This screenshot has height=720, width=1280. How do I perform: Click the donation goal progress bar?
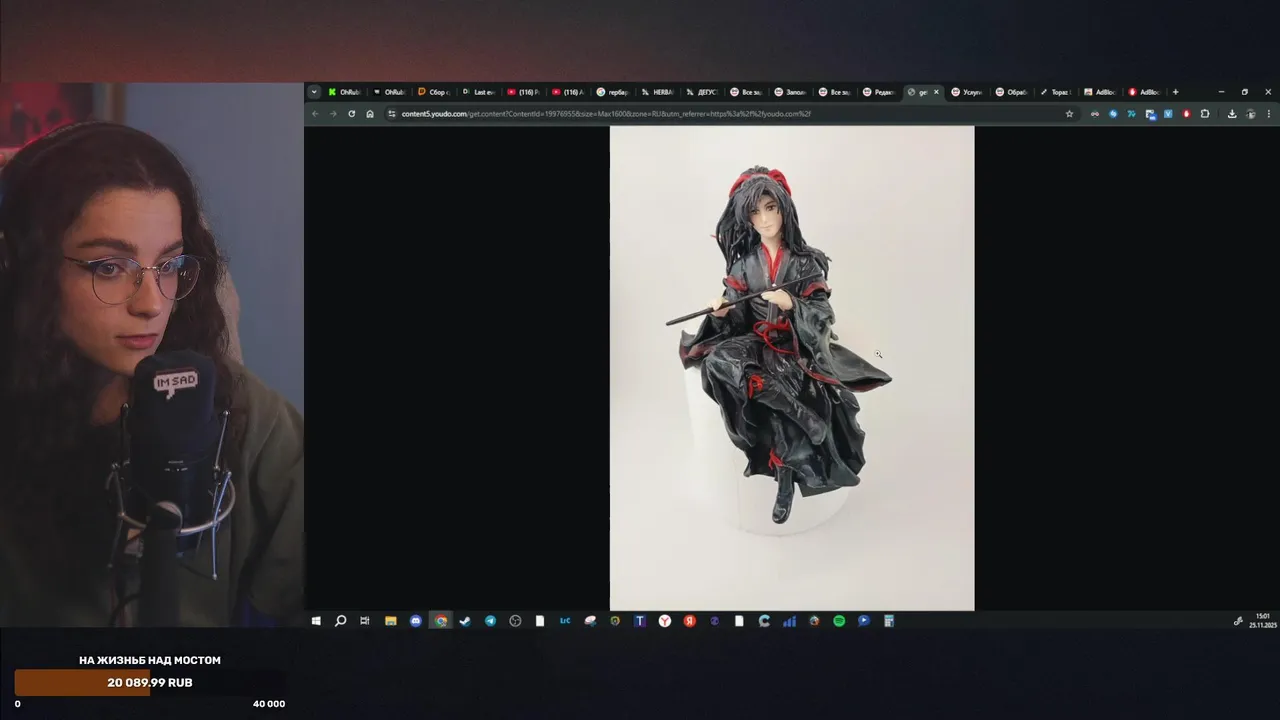150,683
